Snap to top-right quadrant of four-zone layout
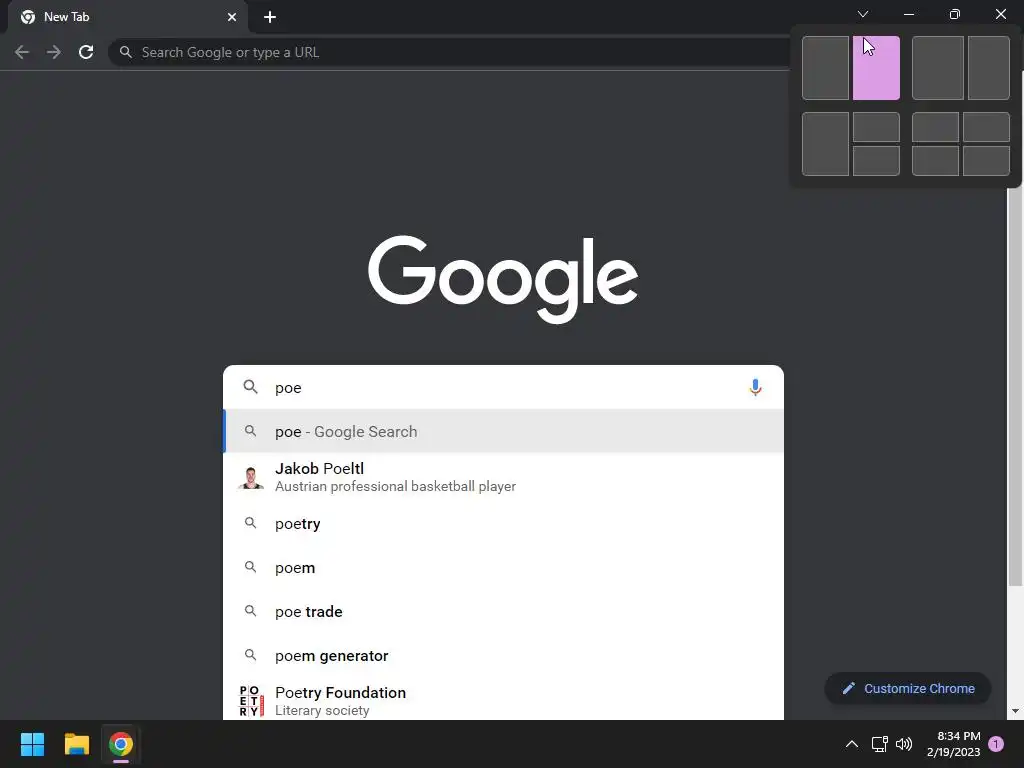This screenshot has width=1024, height=768. pos(987,127)
